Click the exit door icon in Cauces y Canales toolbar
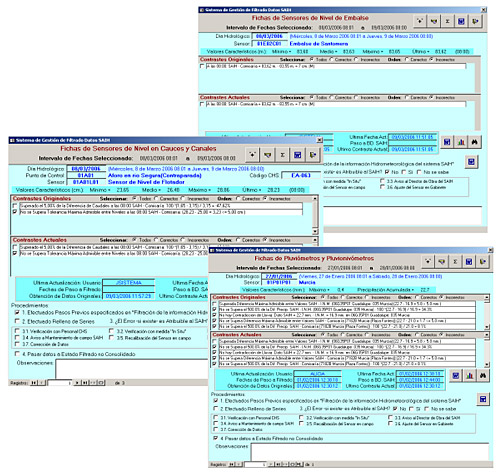This screenshot has width=500, height=473. click(313, 155)
